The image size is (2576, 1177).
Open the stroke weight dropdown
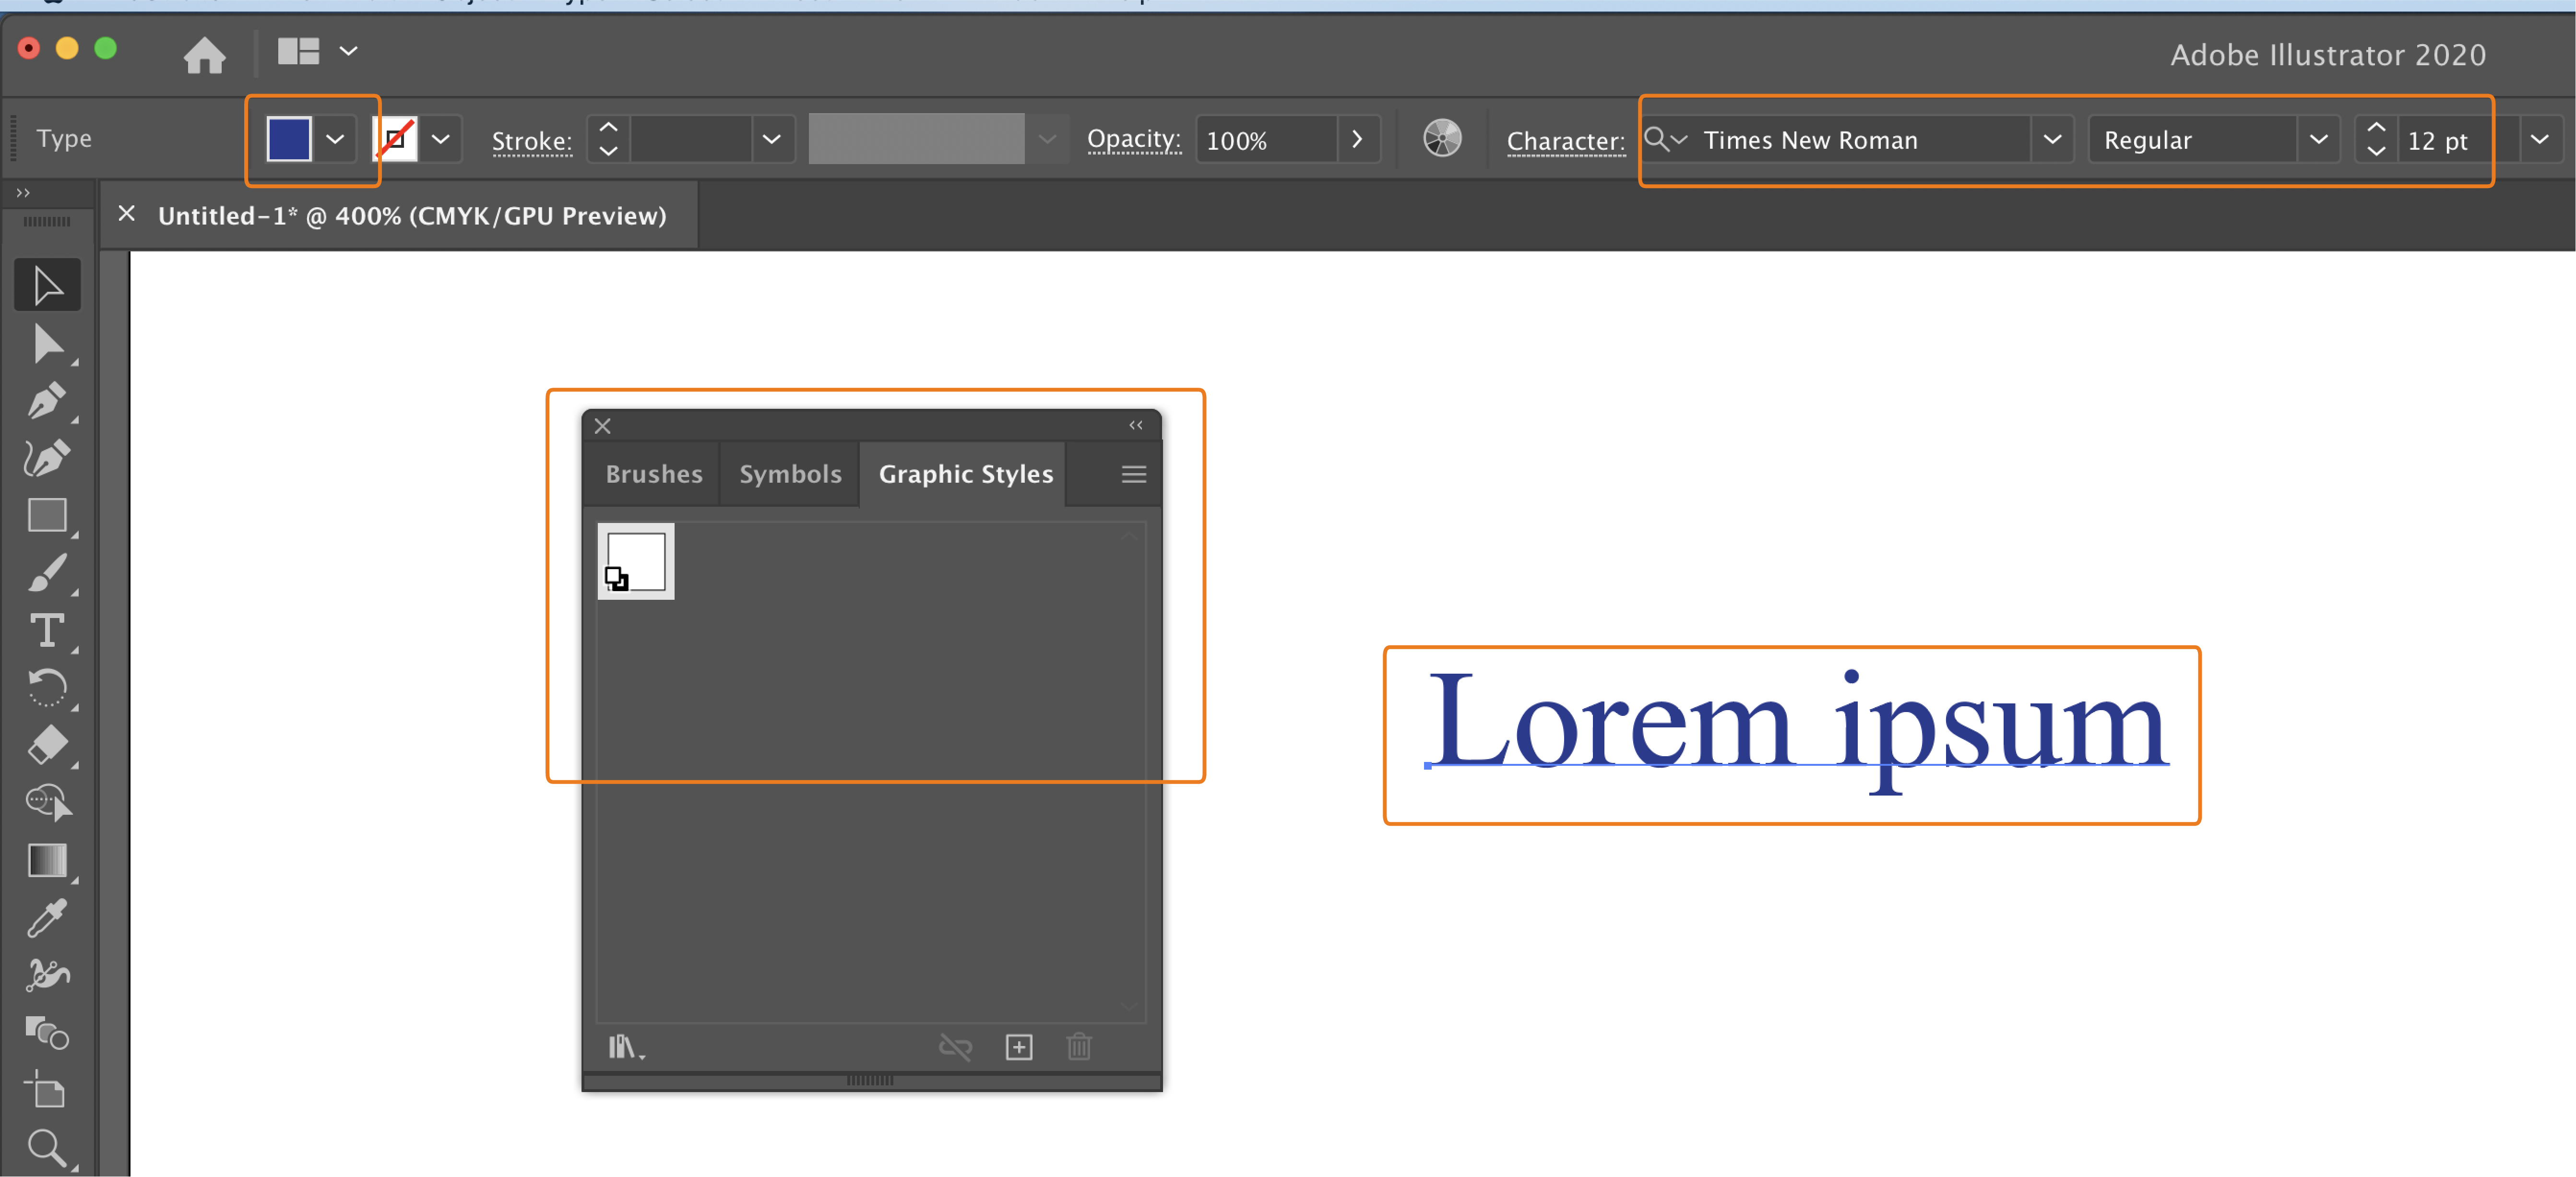pos(771,139)
